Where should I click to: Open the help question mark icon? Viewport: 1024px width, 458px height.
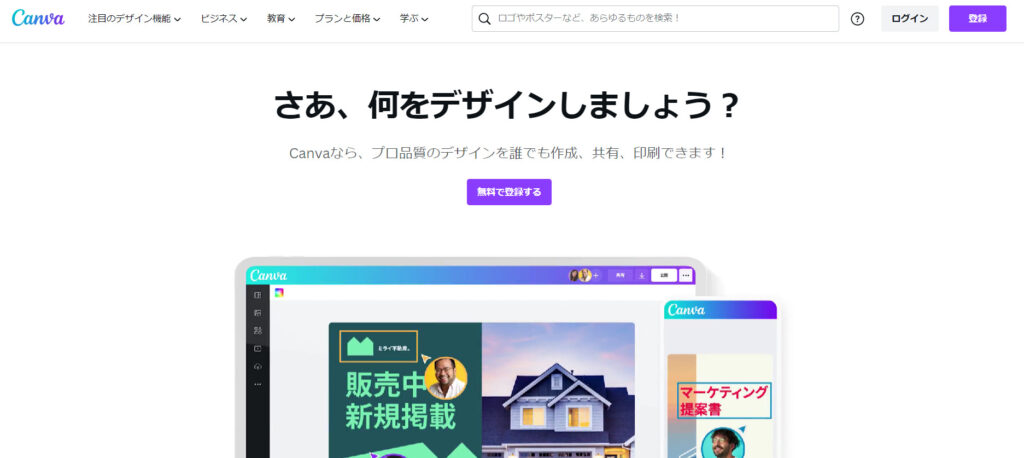(x=857, y=19)
